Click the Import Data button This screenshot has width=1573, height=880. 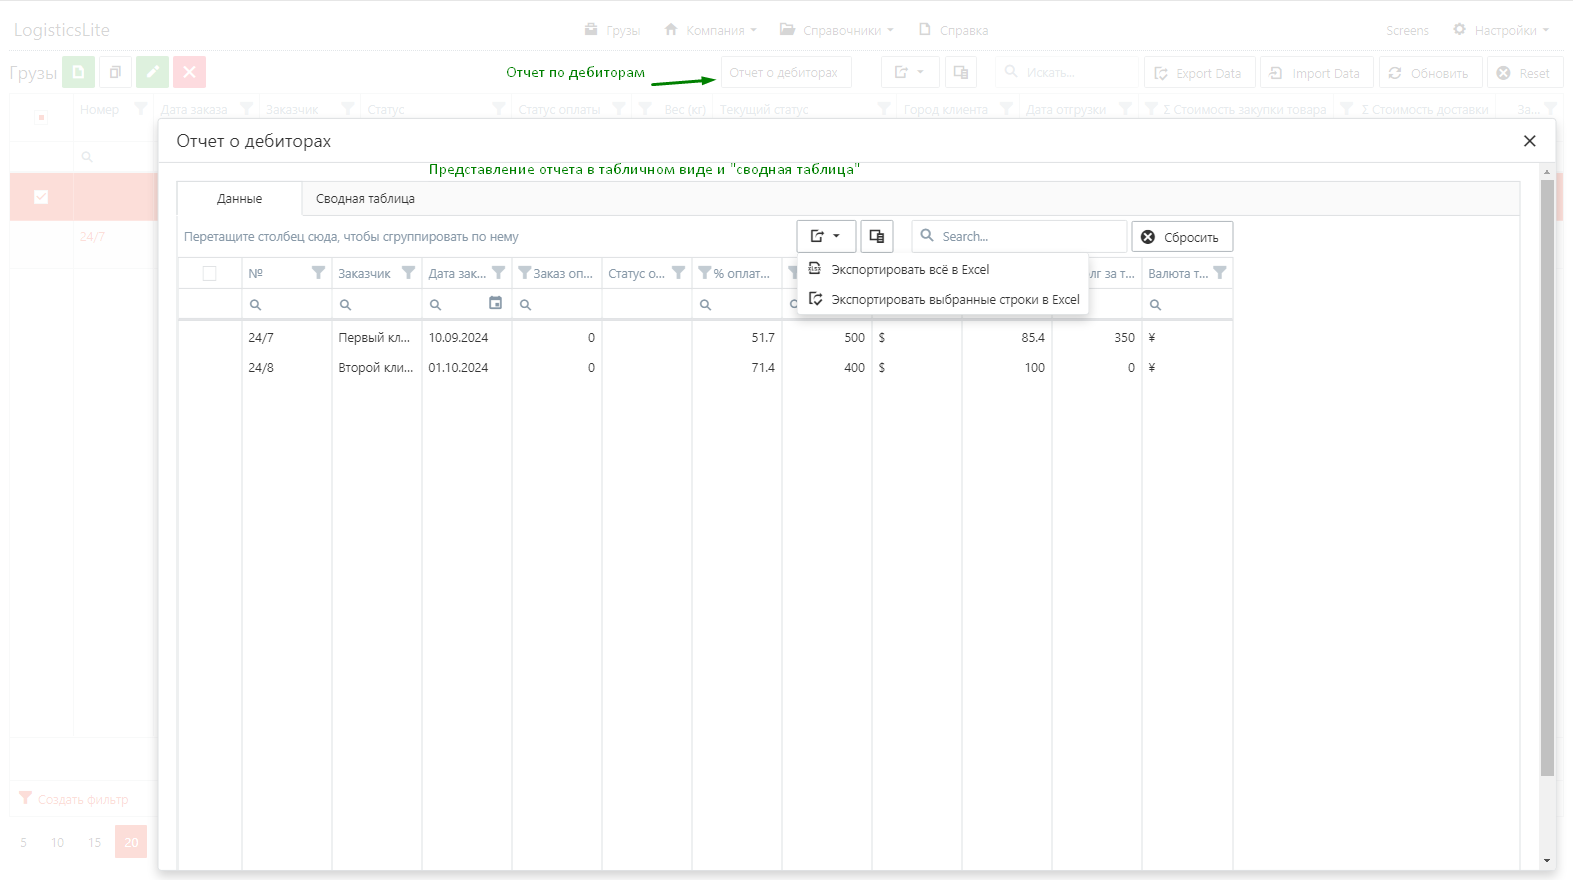pyautogui.click(x=1316, y=73)
